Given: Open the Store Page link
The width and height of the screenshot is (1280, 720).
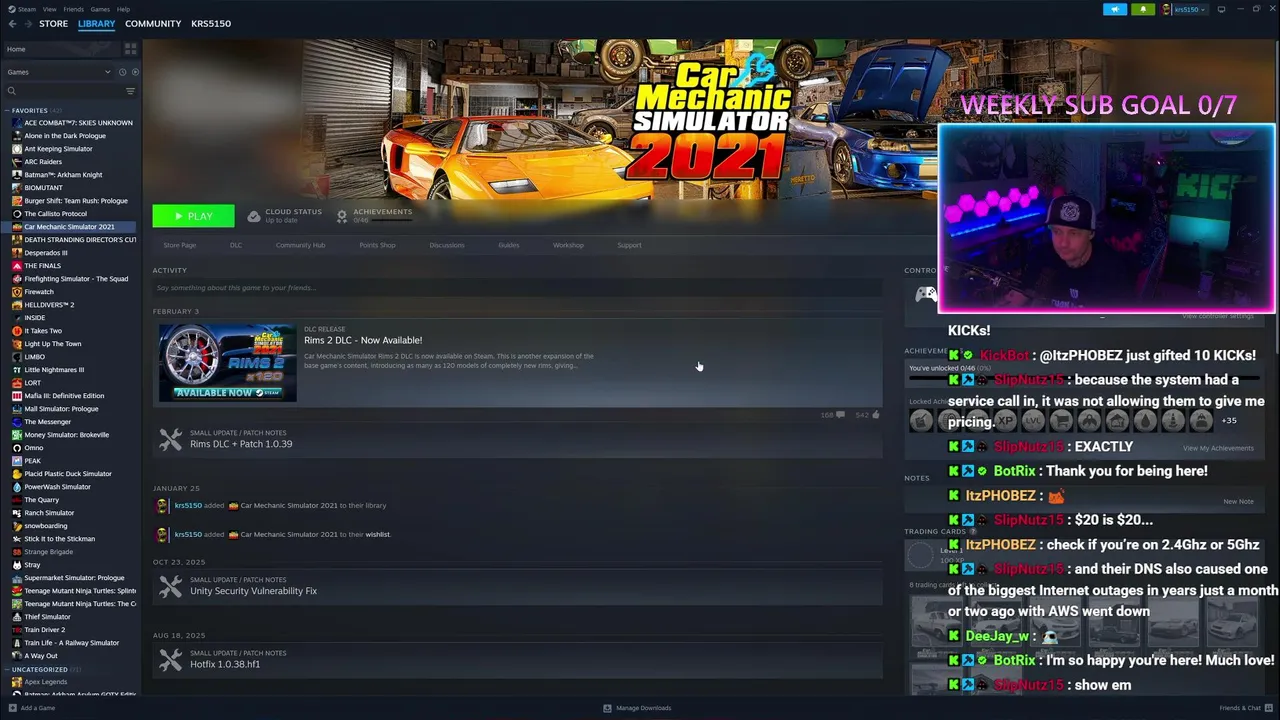Looking at the screenshot, I should pyautogui.click(x=180, y=245).
